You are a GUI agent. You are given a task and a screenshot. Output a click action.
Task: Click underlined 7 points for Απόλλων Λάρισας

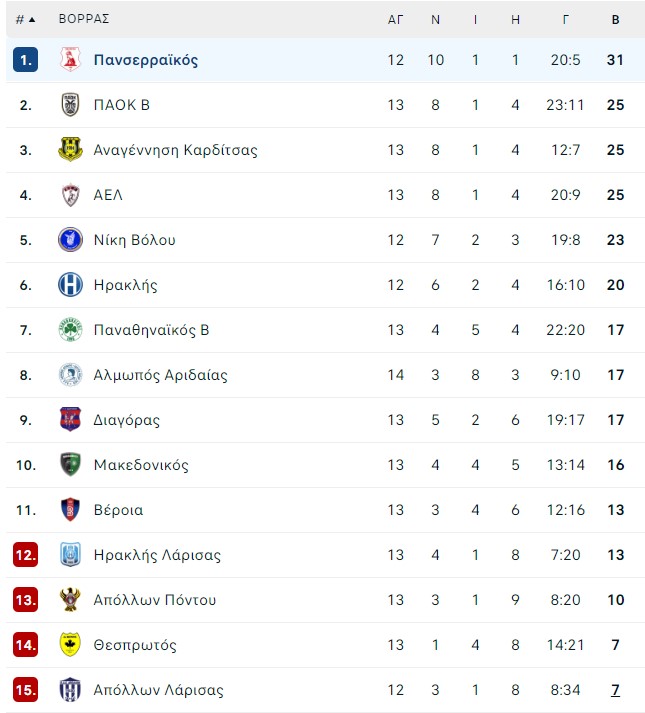tap(615, 690)
